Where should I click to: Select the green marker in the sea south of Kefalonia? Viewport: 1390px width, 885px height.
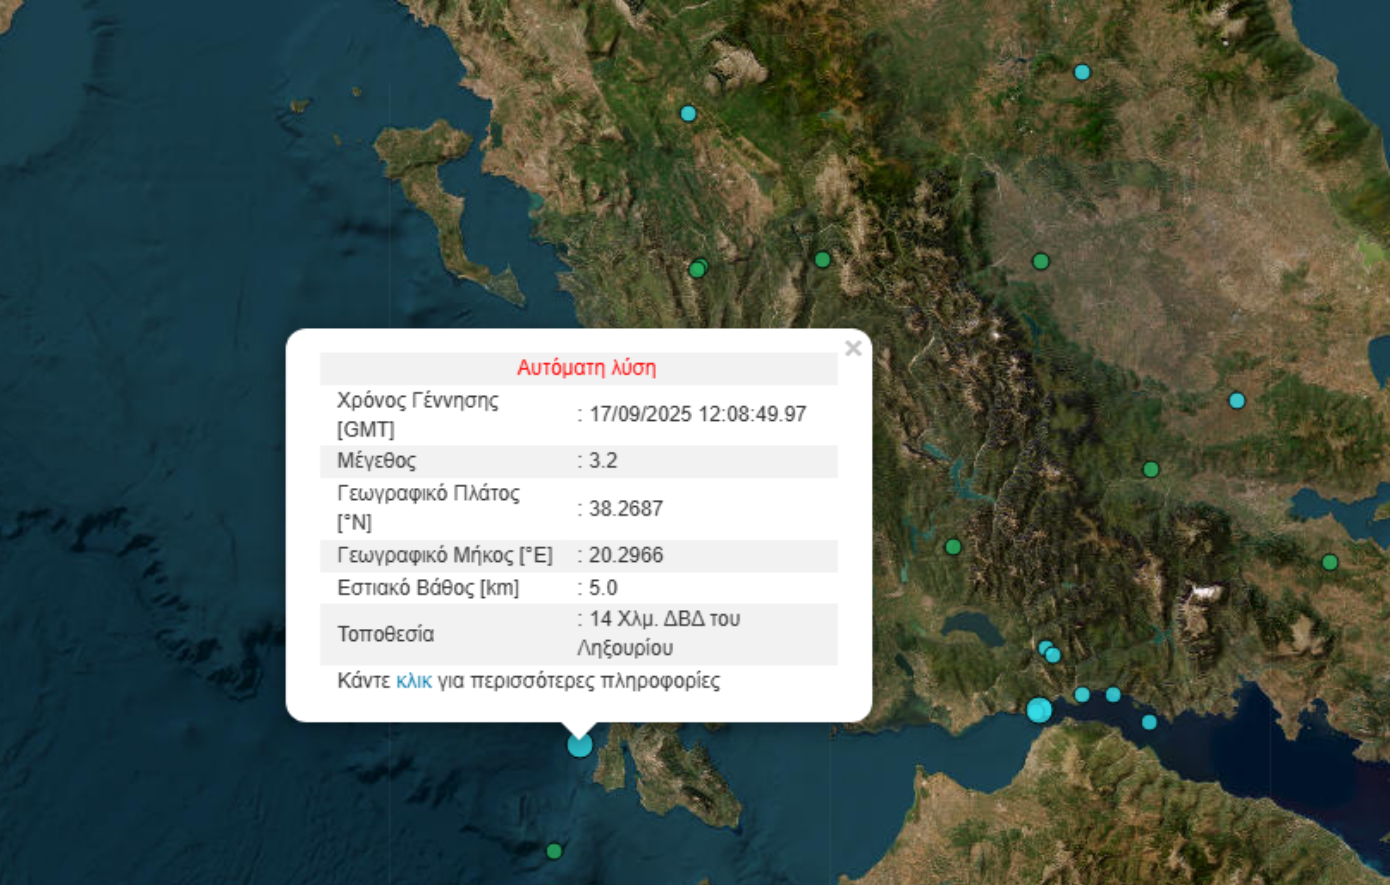554,851
